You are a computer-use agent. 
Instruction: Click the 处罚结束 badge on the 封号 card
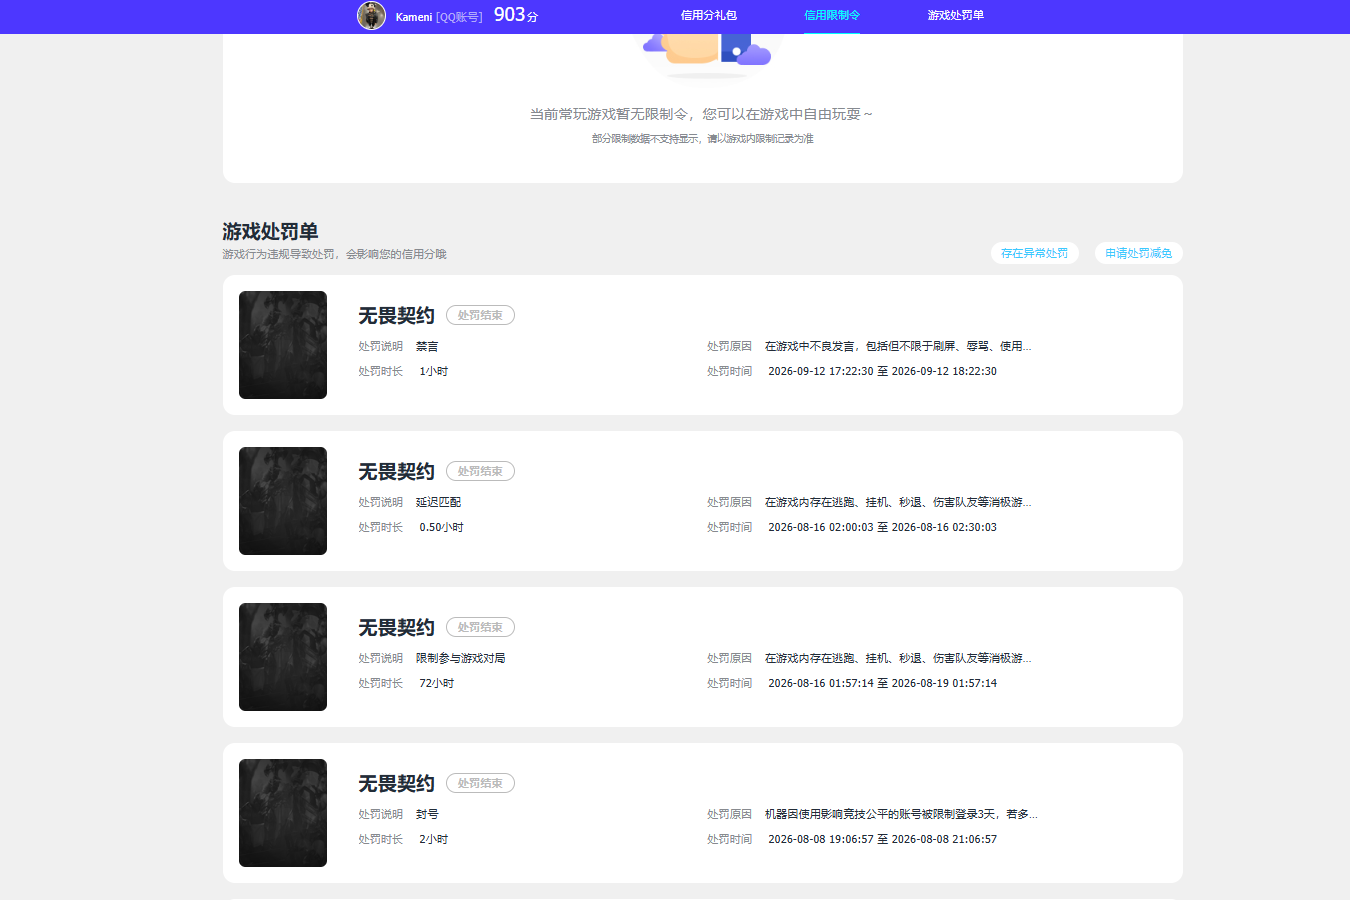point(480,783)
